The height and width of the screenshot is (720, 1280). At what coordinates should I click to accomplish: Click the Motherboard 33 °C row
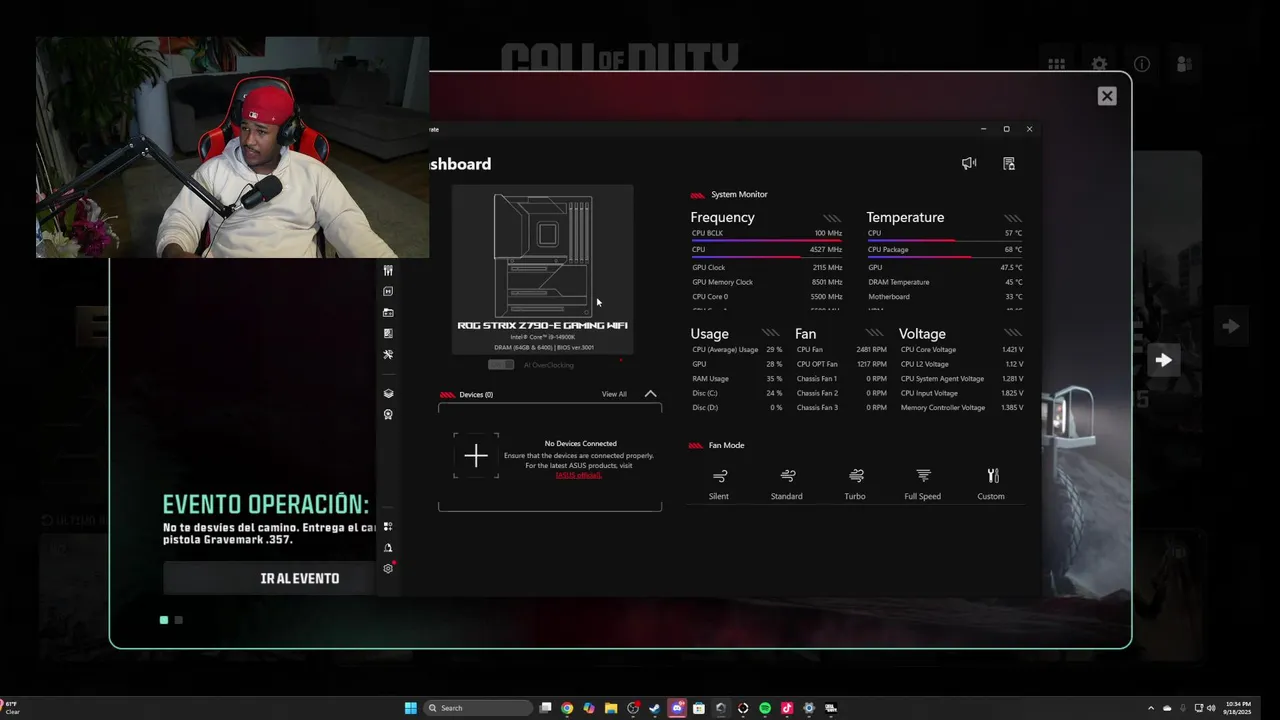(x=945, y=297)
